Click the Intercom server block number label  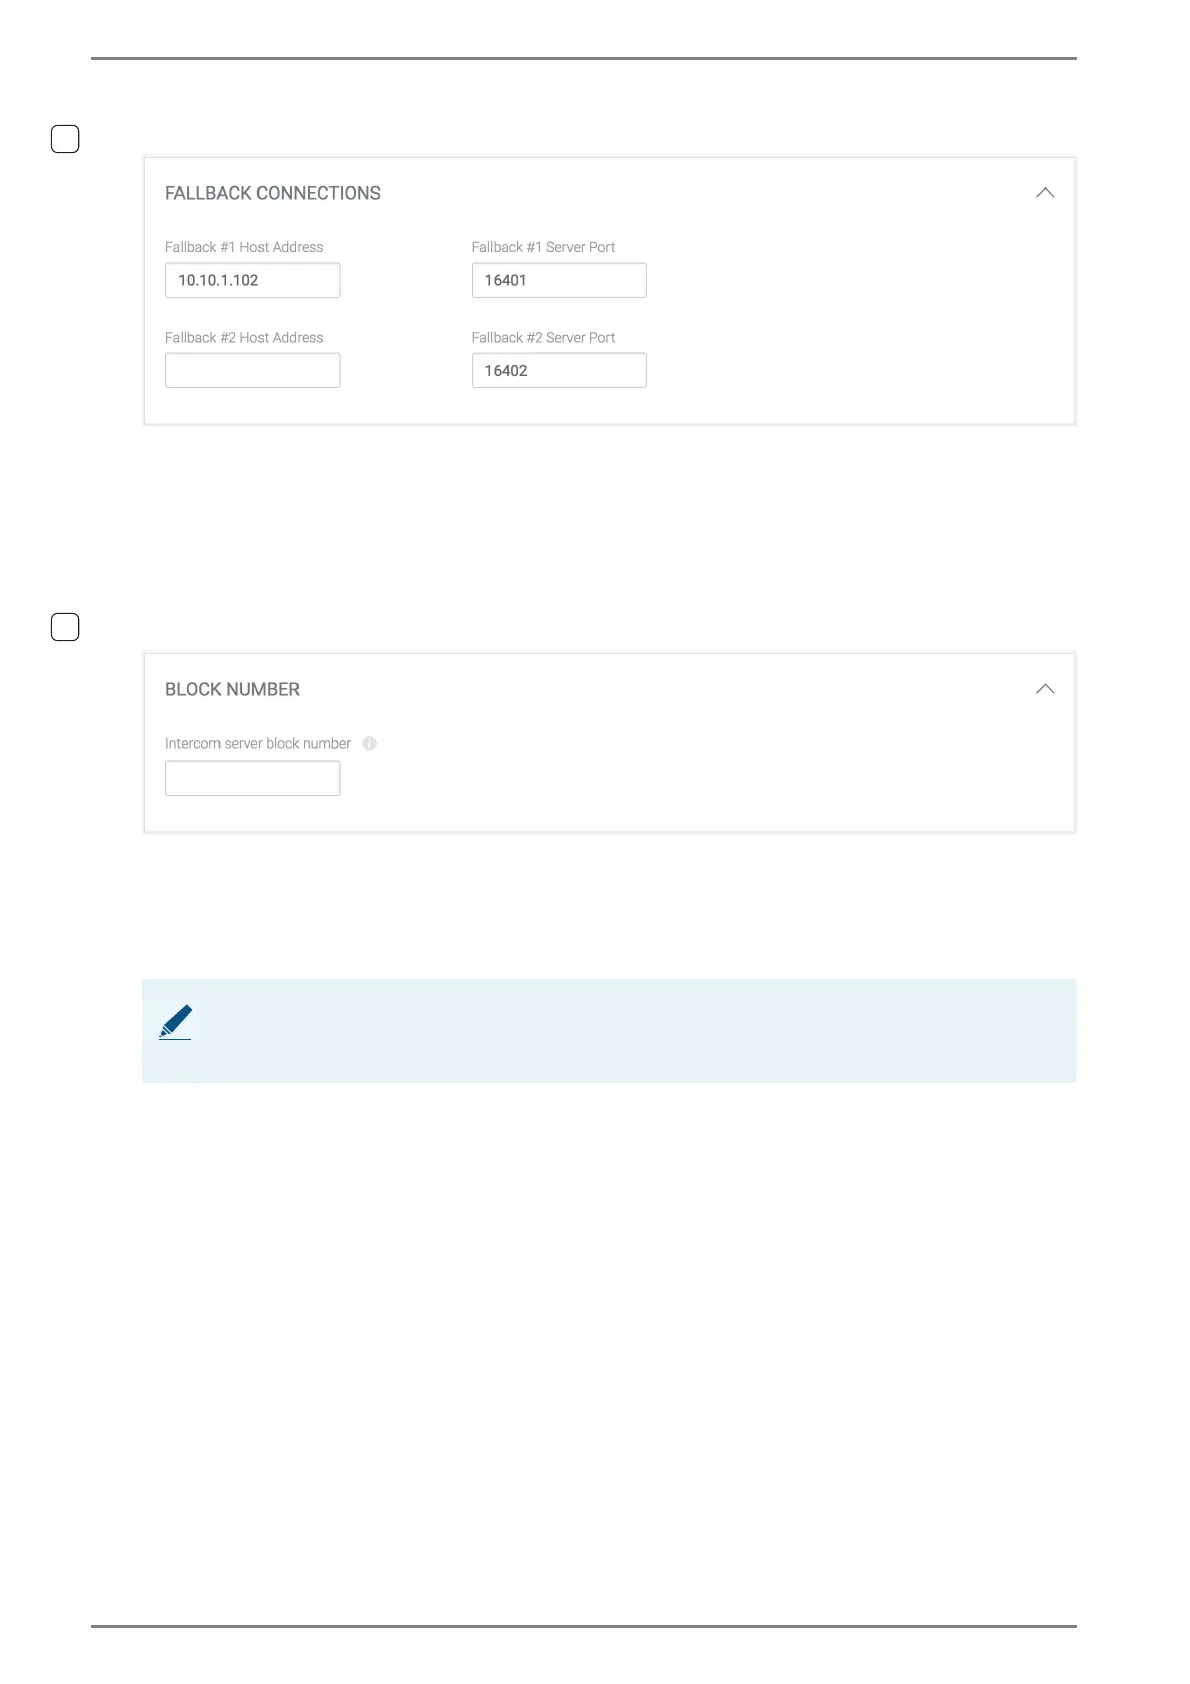[258, 743]
